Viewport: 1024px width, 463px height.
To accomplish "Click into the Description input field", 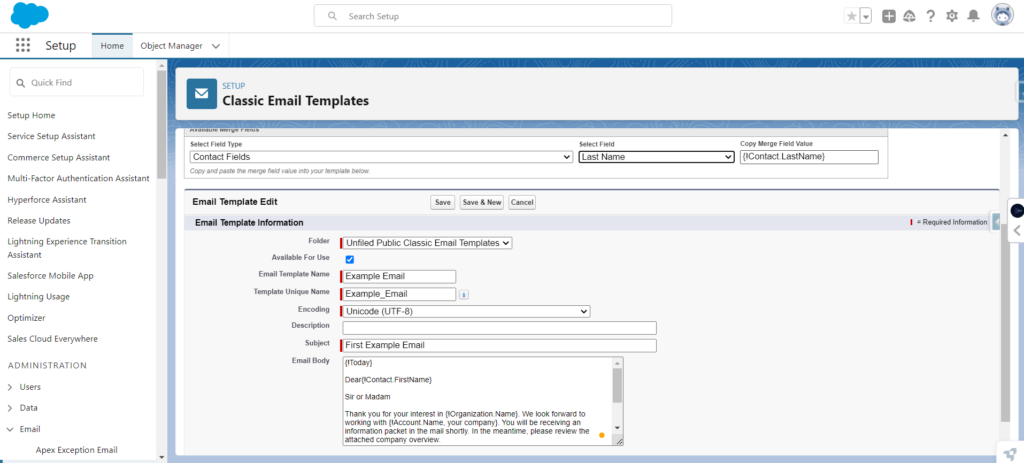I will point(499,328).
